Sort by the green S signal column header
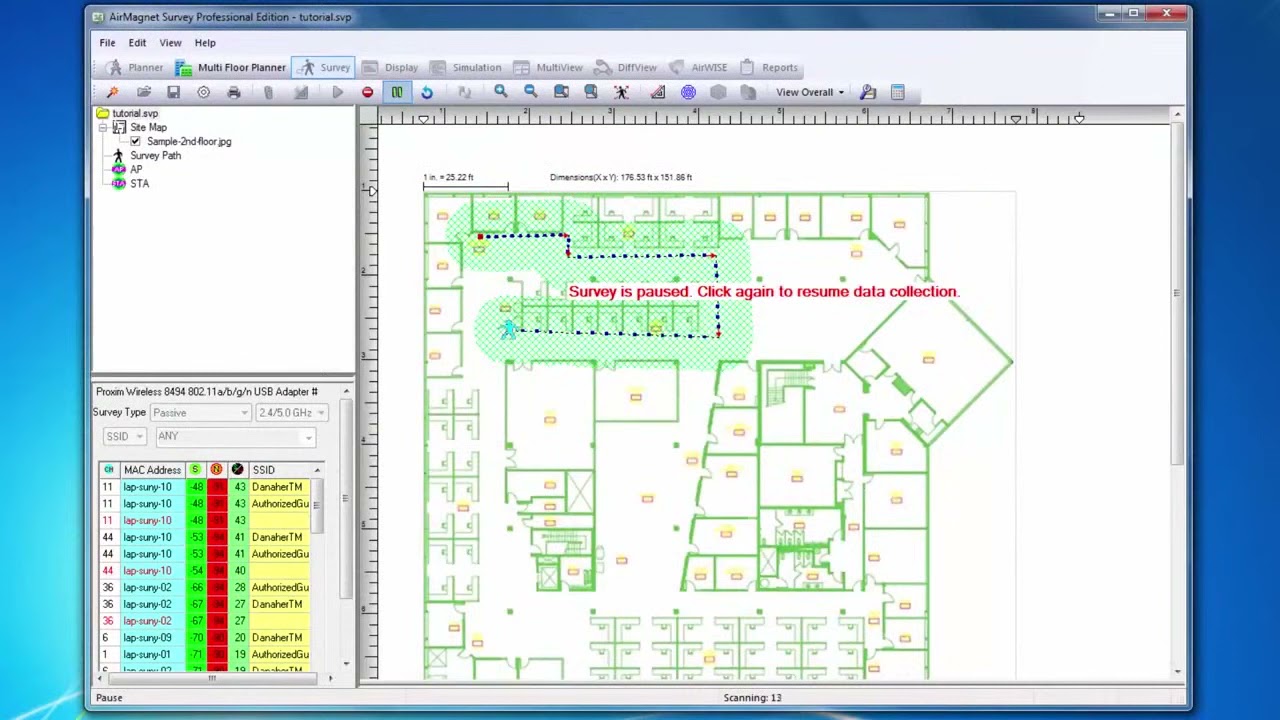The image size is (1280, 720). coord(195,470)
